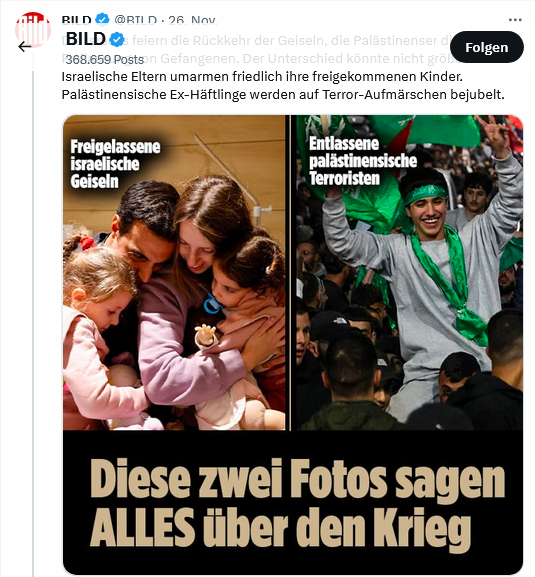Click the small BILD name above the tweet
The image size is (535, 577).
point(77,20)
